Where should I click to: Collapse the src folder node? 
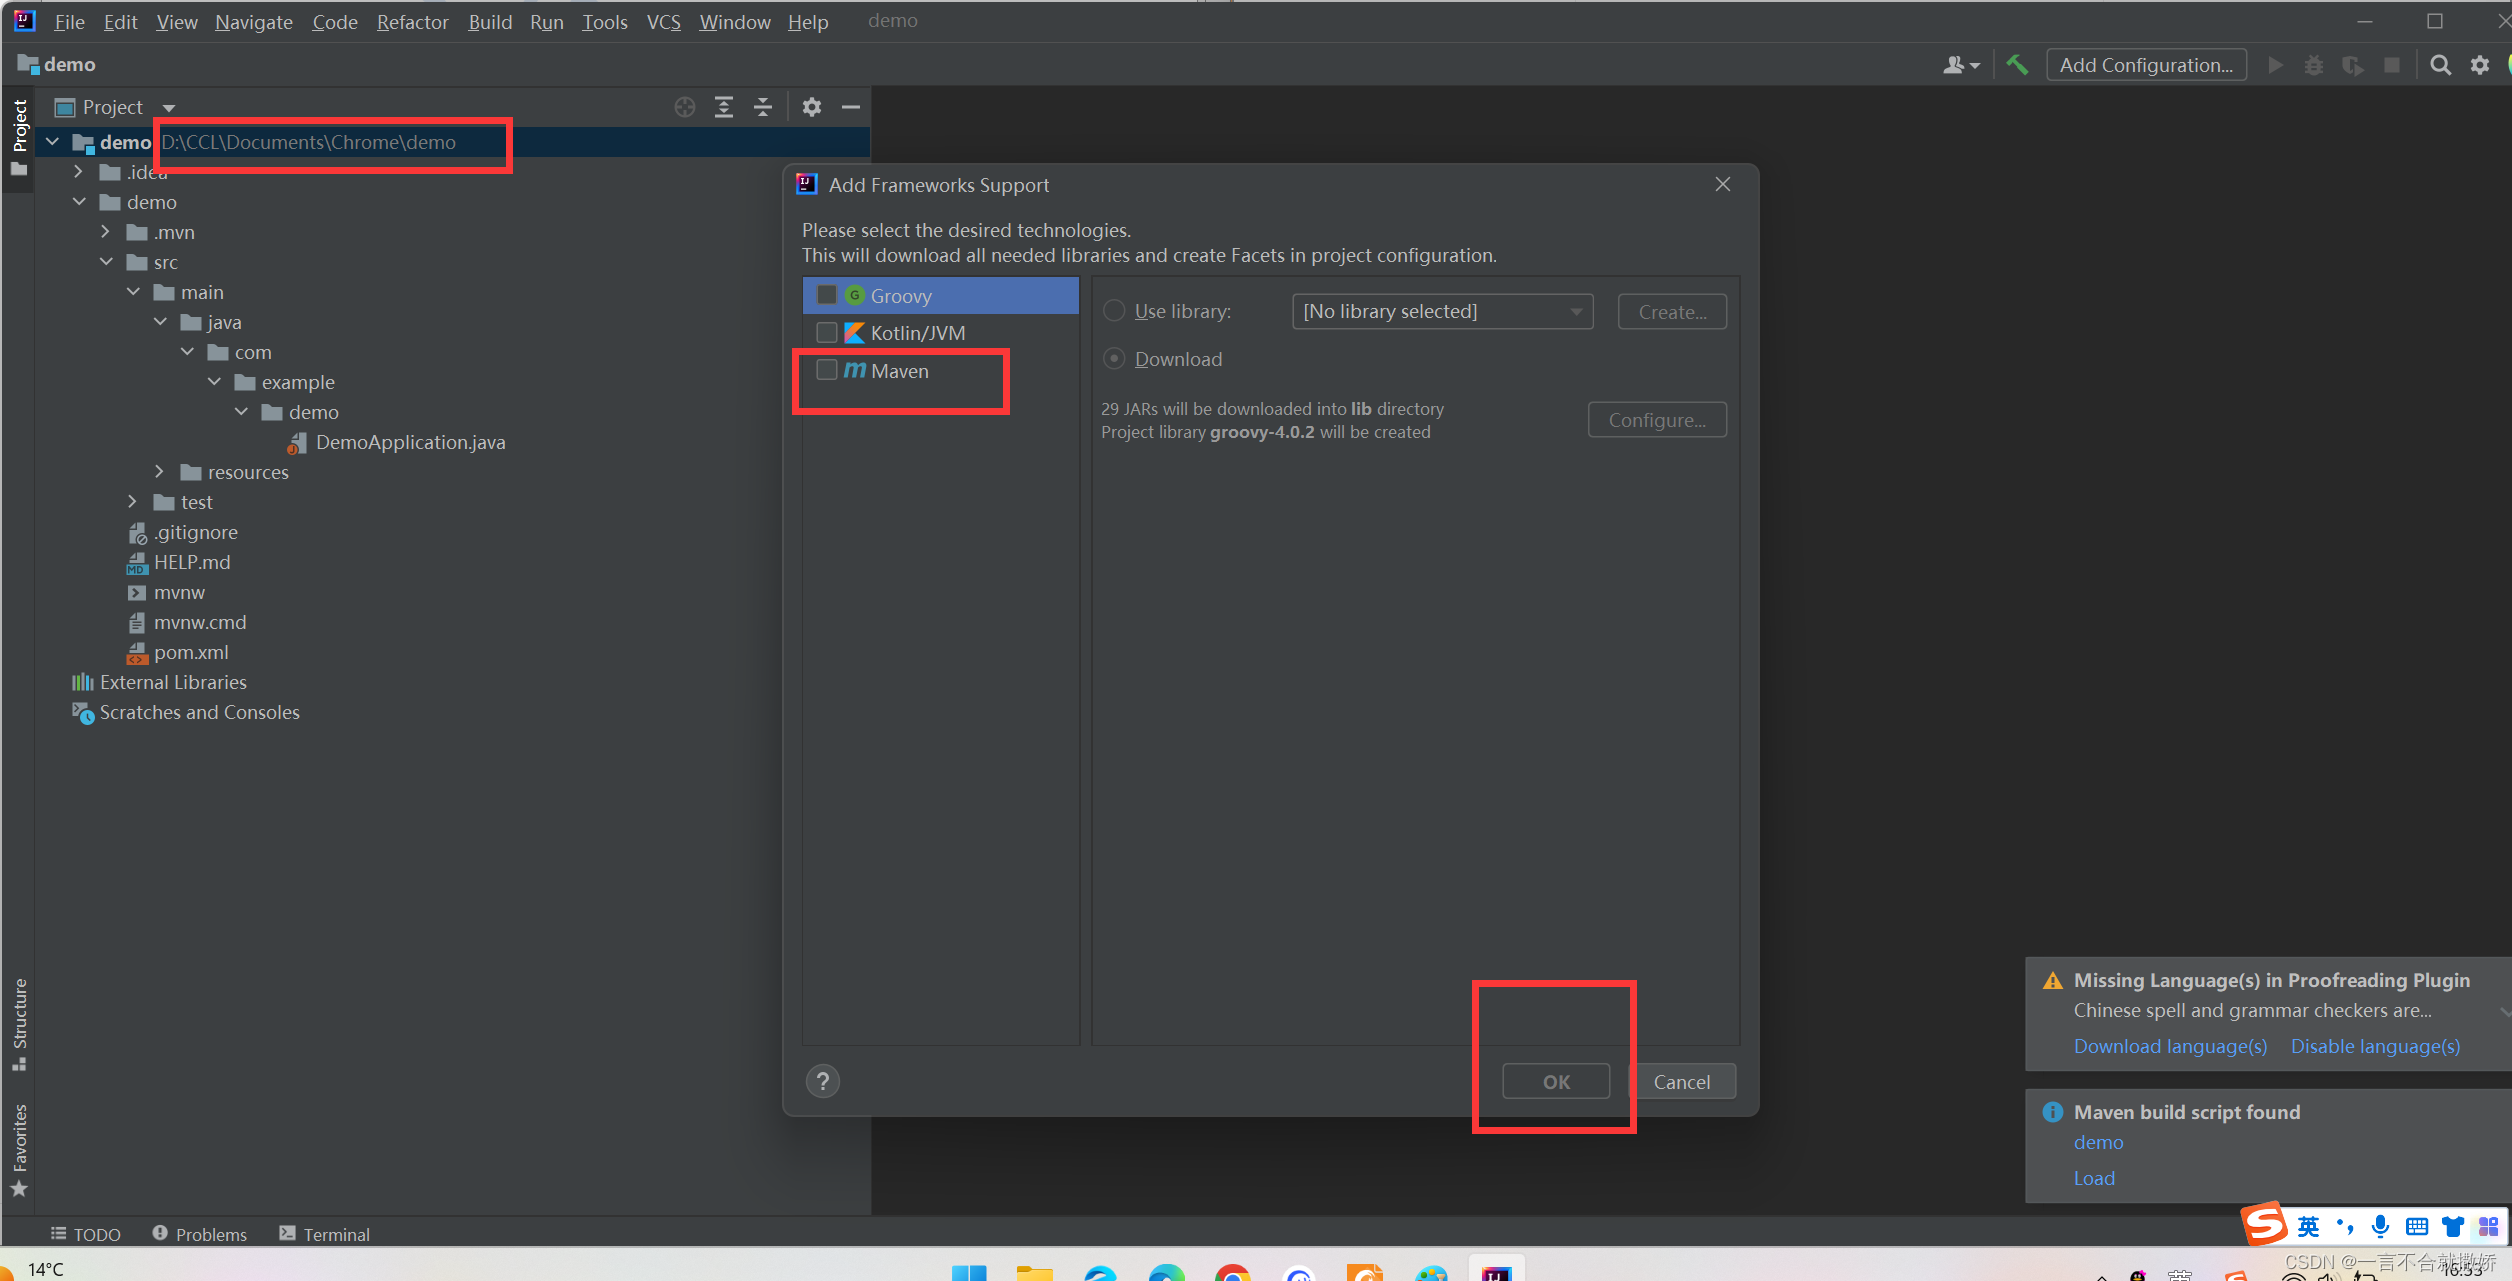[107, 262]
